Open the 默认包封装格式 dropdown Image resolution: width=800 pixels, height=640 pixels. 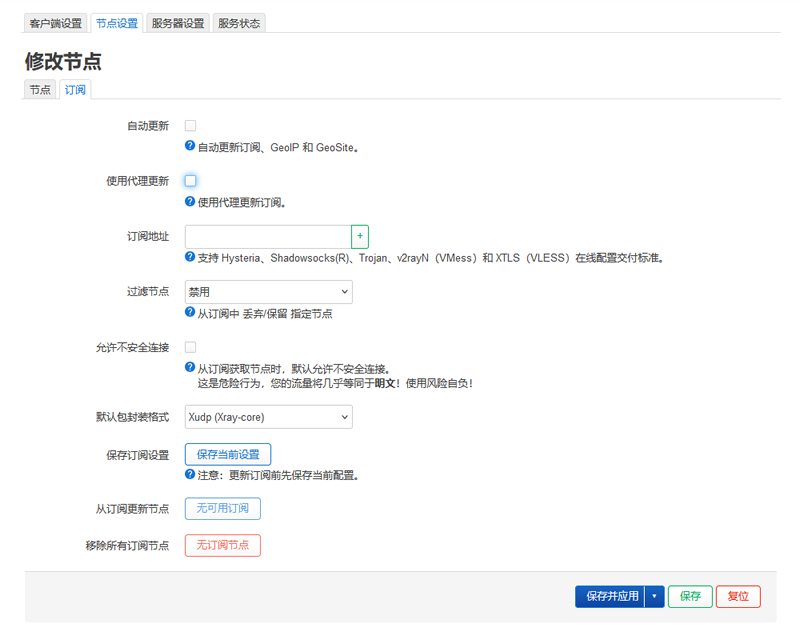tap(267, 417)
